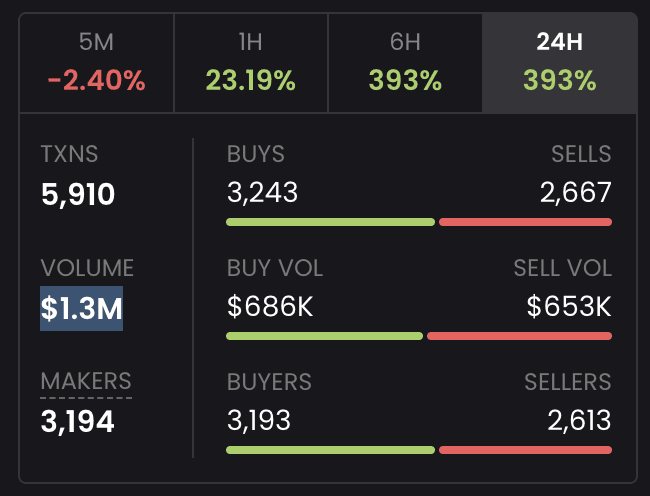Click the green buy volume bar

325,336
